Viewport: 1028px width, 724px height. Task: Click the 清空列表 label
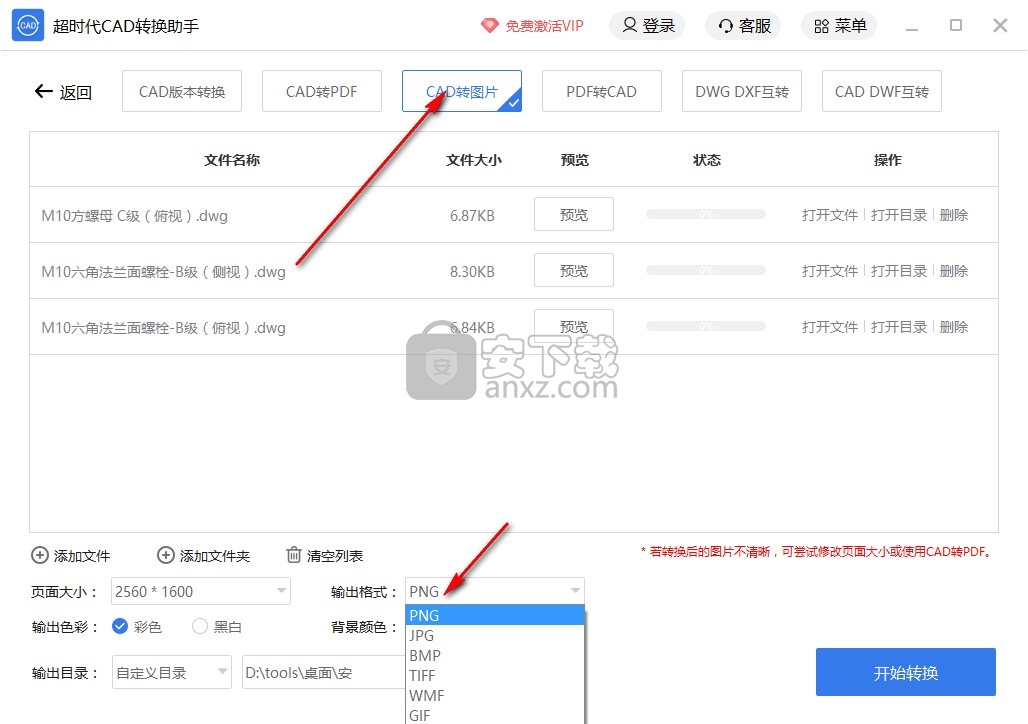(x=335, y=556)
